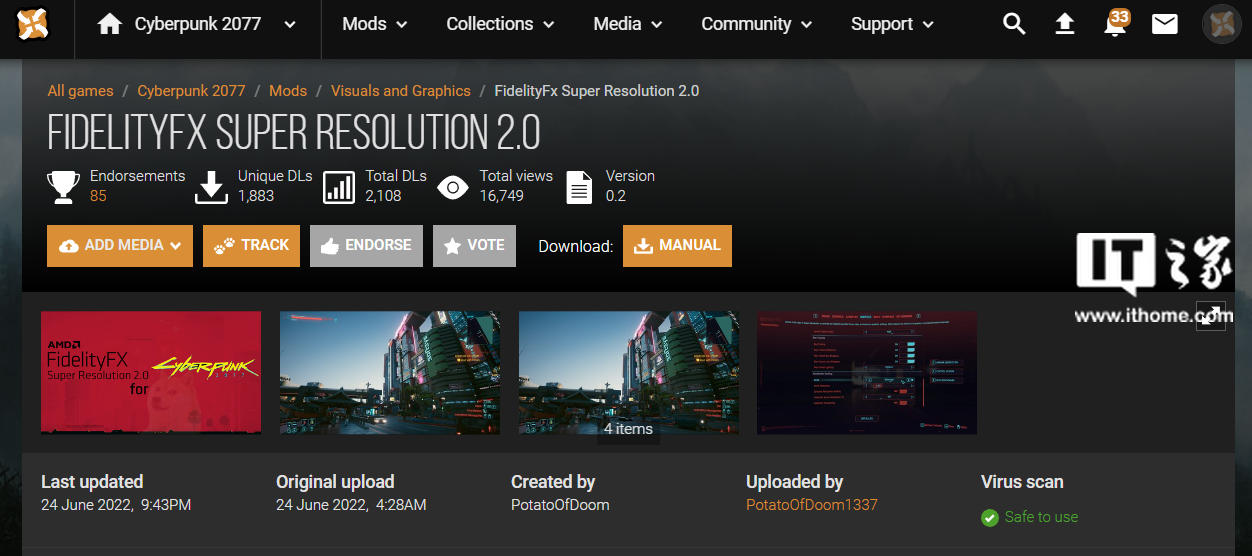
Task: Click the Total DLs bar chart icon
Action: (x=339, y=187)
